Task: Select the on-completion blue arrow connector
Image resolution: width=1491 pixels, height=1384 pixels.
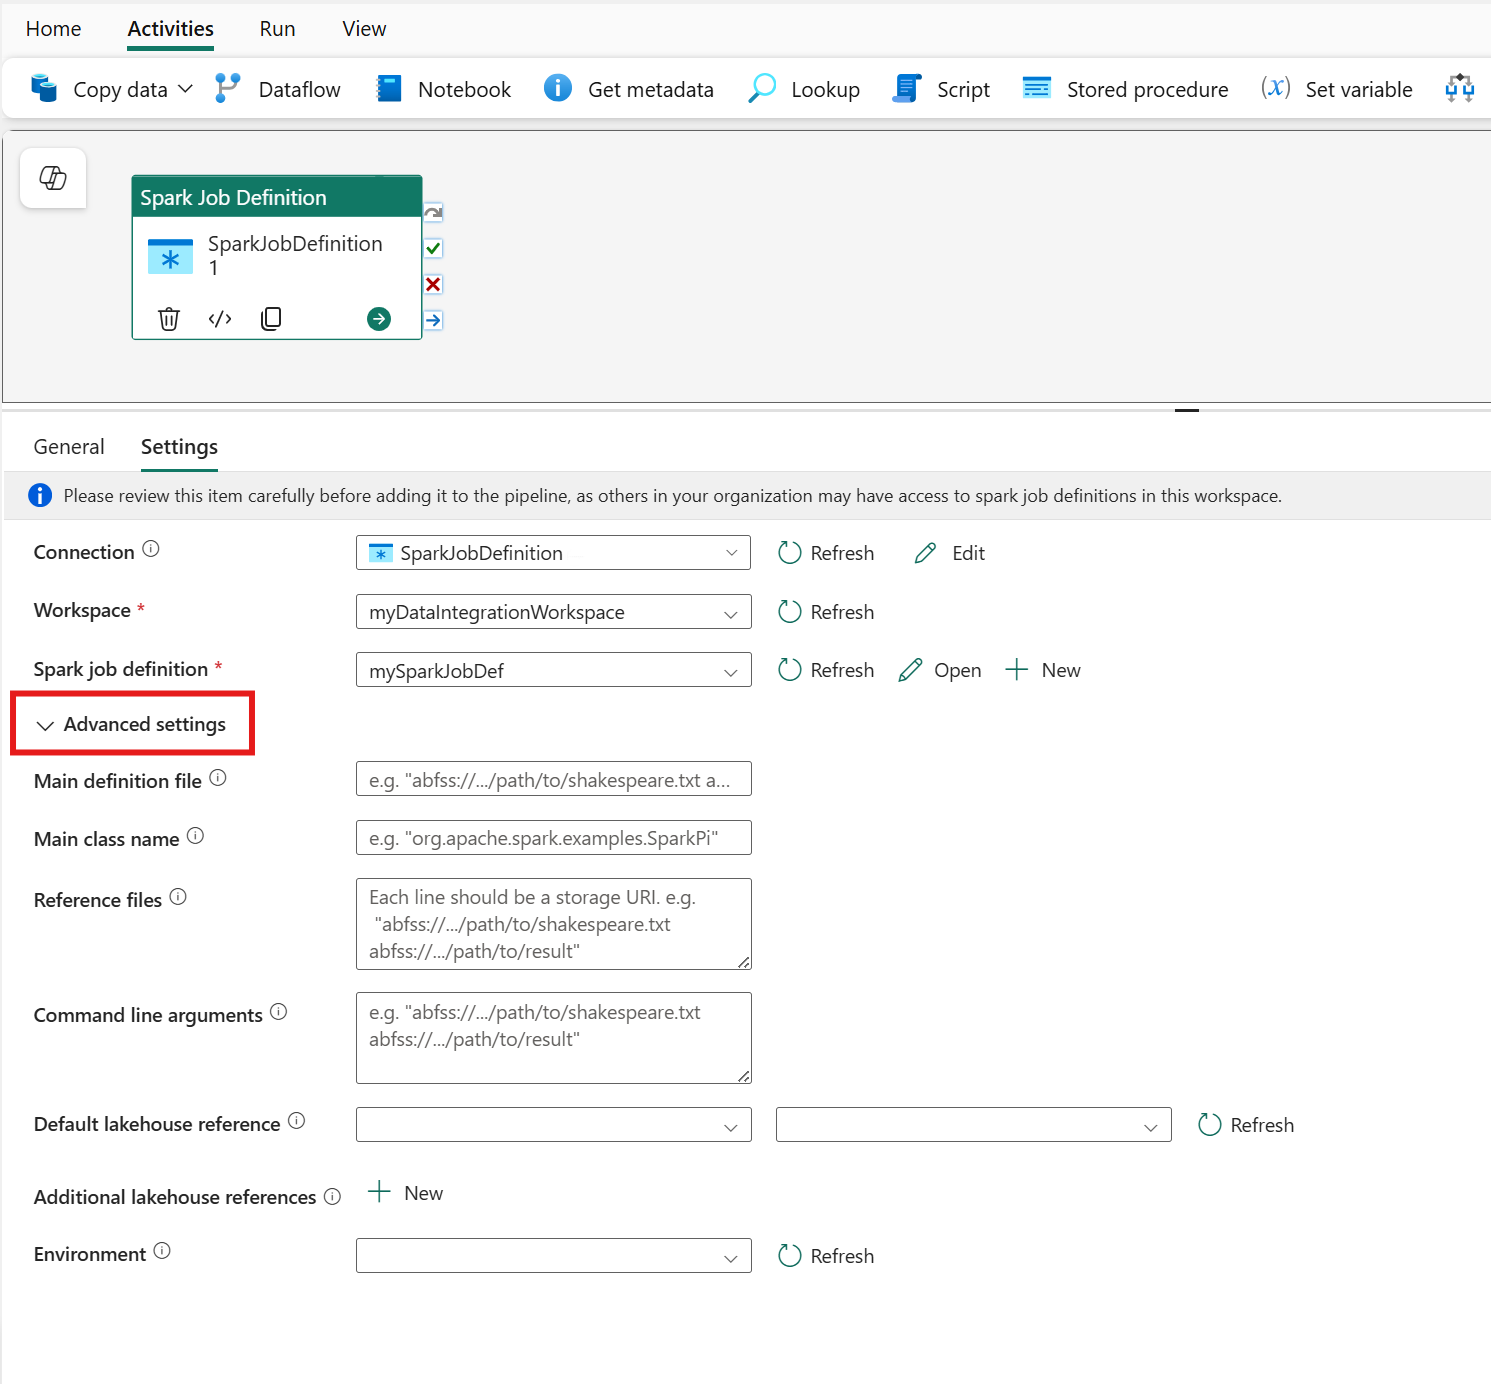Action: [433, 321]
